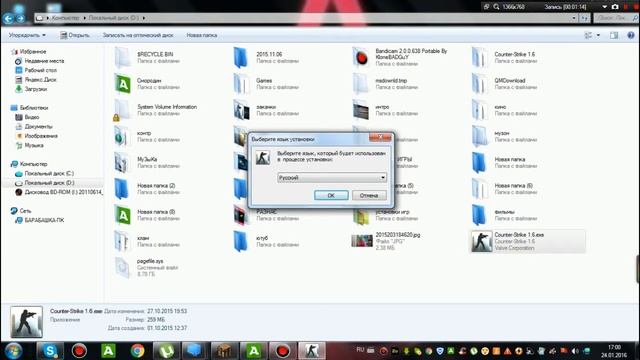
Task: Toggle the preview pane icon in toolbar
Action: tap(614, 36)
